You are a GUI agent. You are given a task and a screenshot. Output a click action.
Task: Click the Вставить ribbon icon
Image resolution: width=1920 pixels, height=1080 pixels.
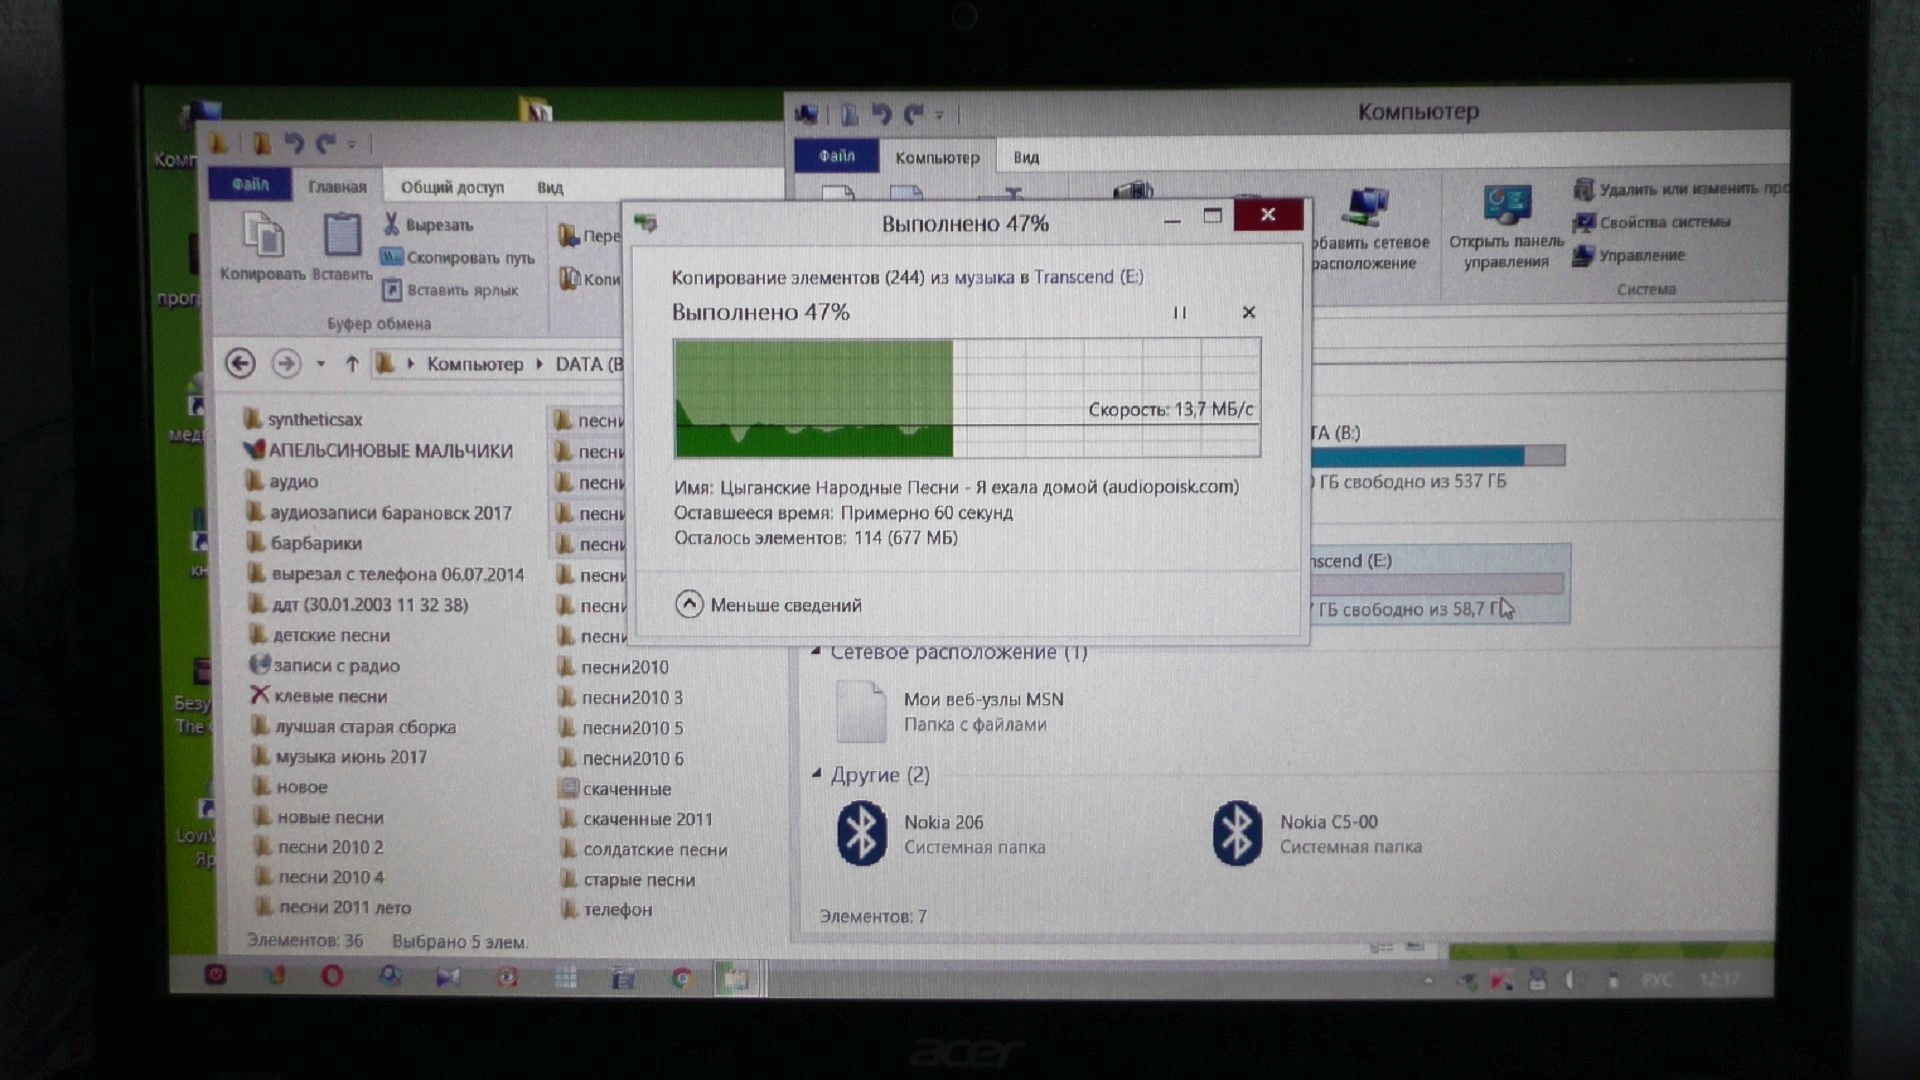coord(342,247)
